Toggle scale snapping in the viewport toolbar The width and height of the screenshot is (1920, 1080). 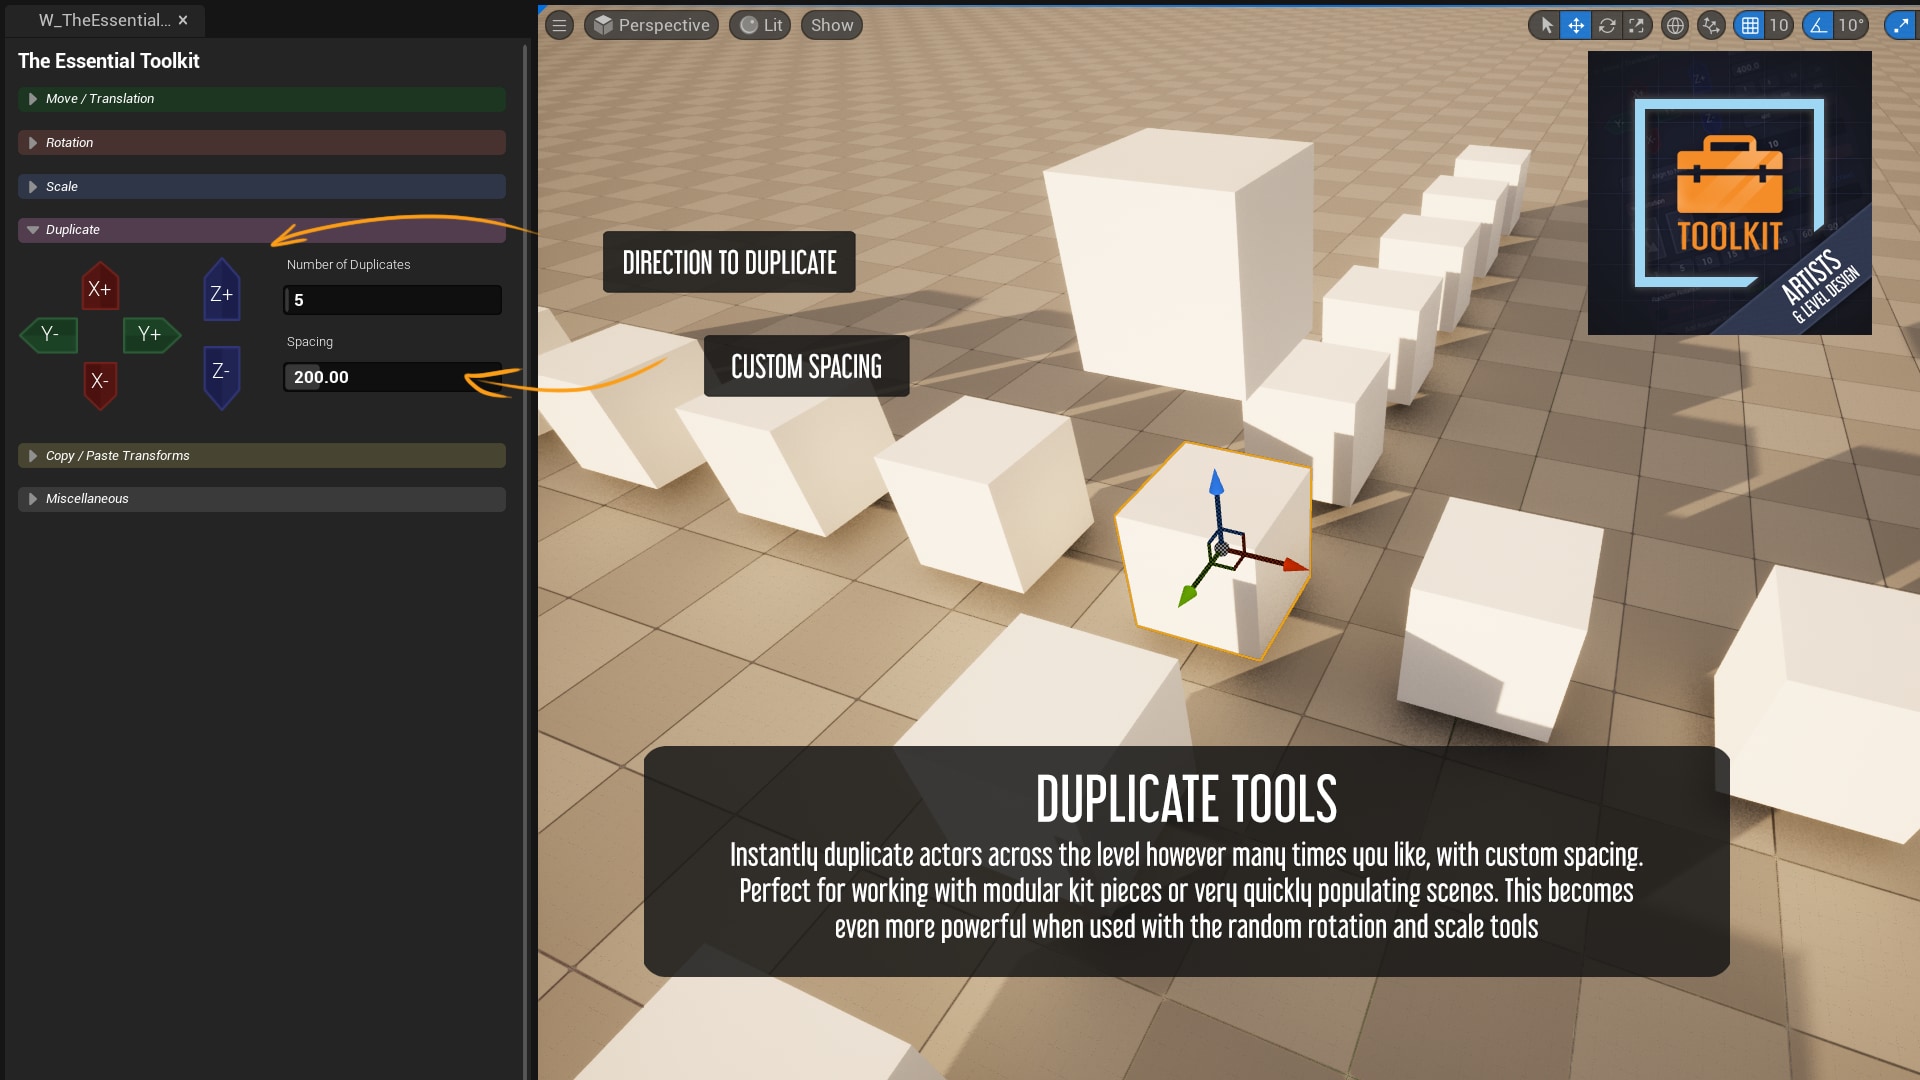coord(1899,26)
